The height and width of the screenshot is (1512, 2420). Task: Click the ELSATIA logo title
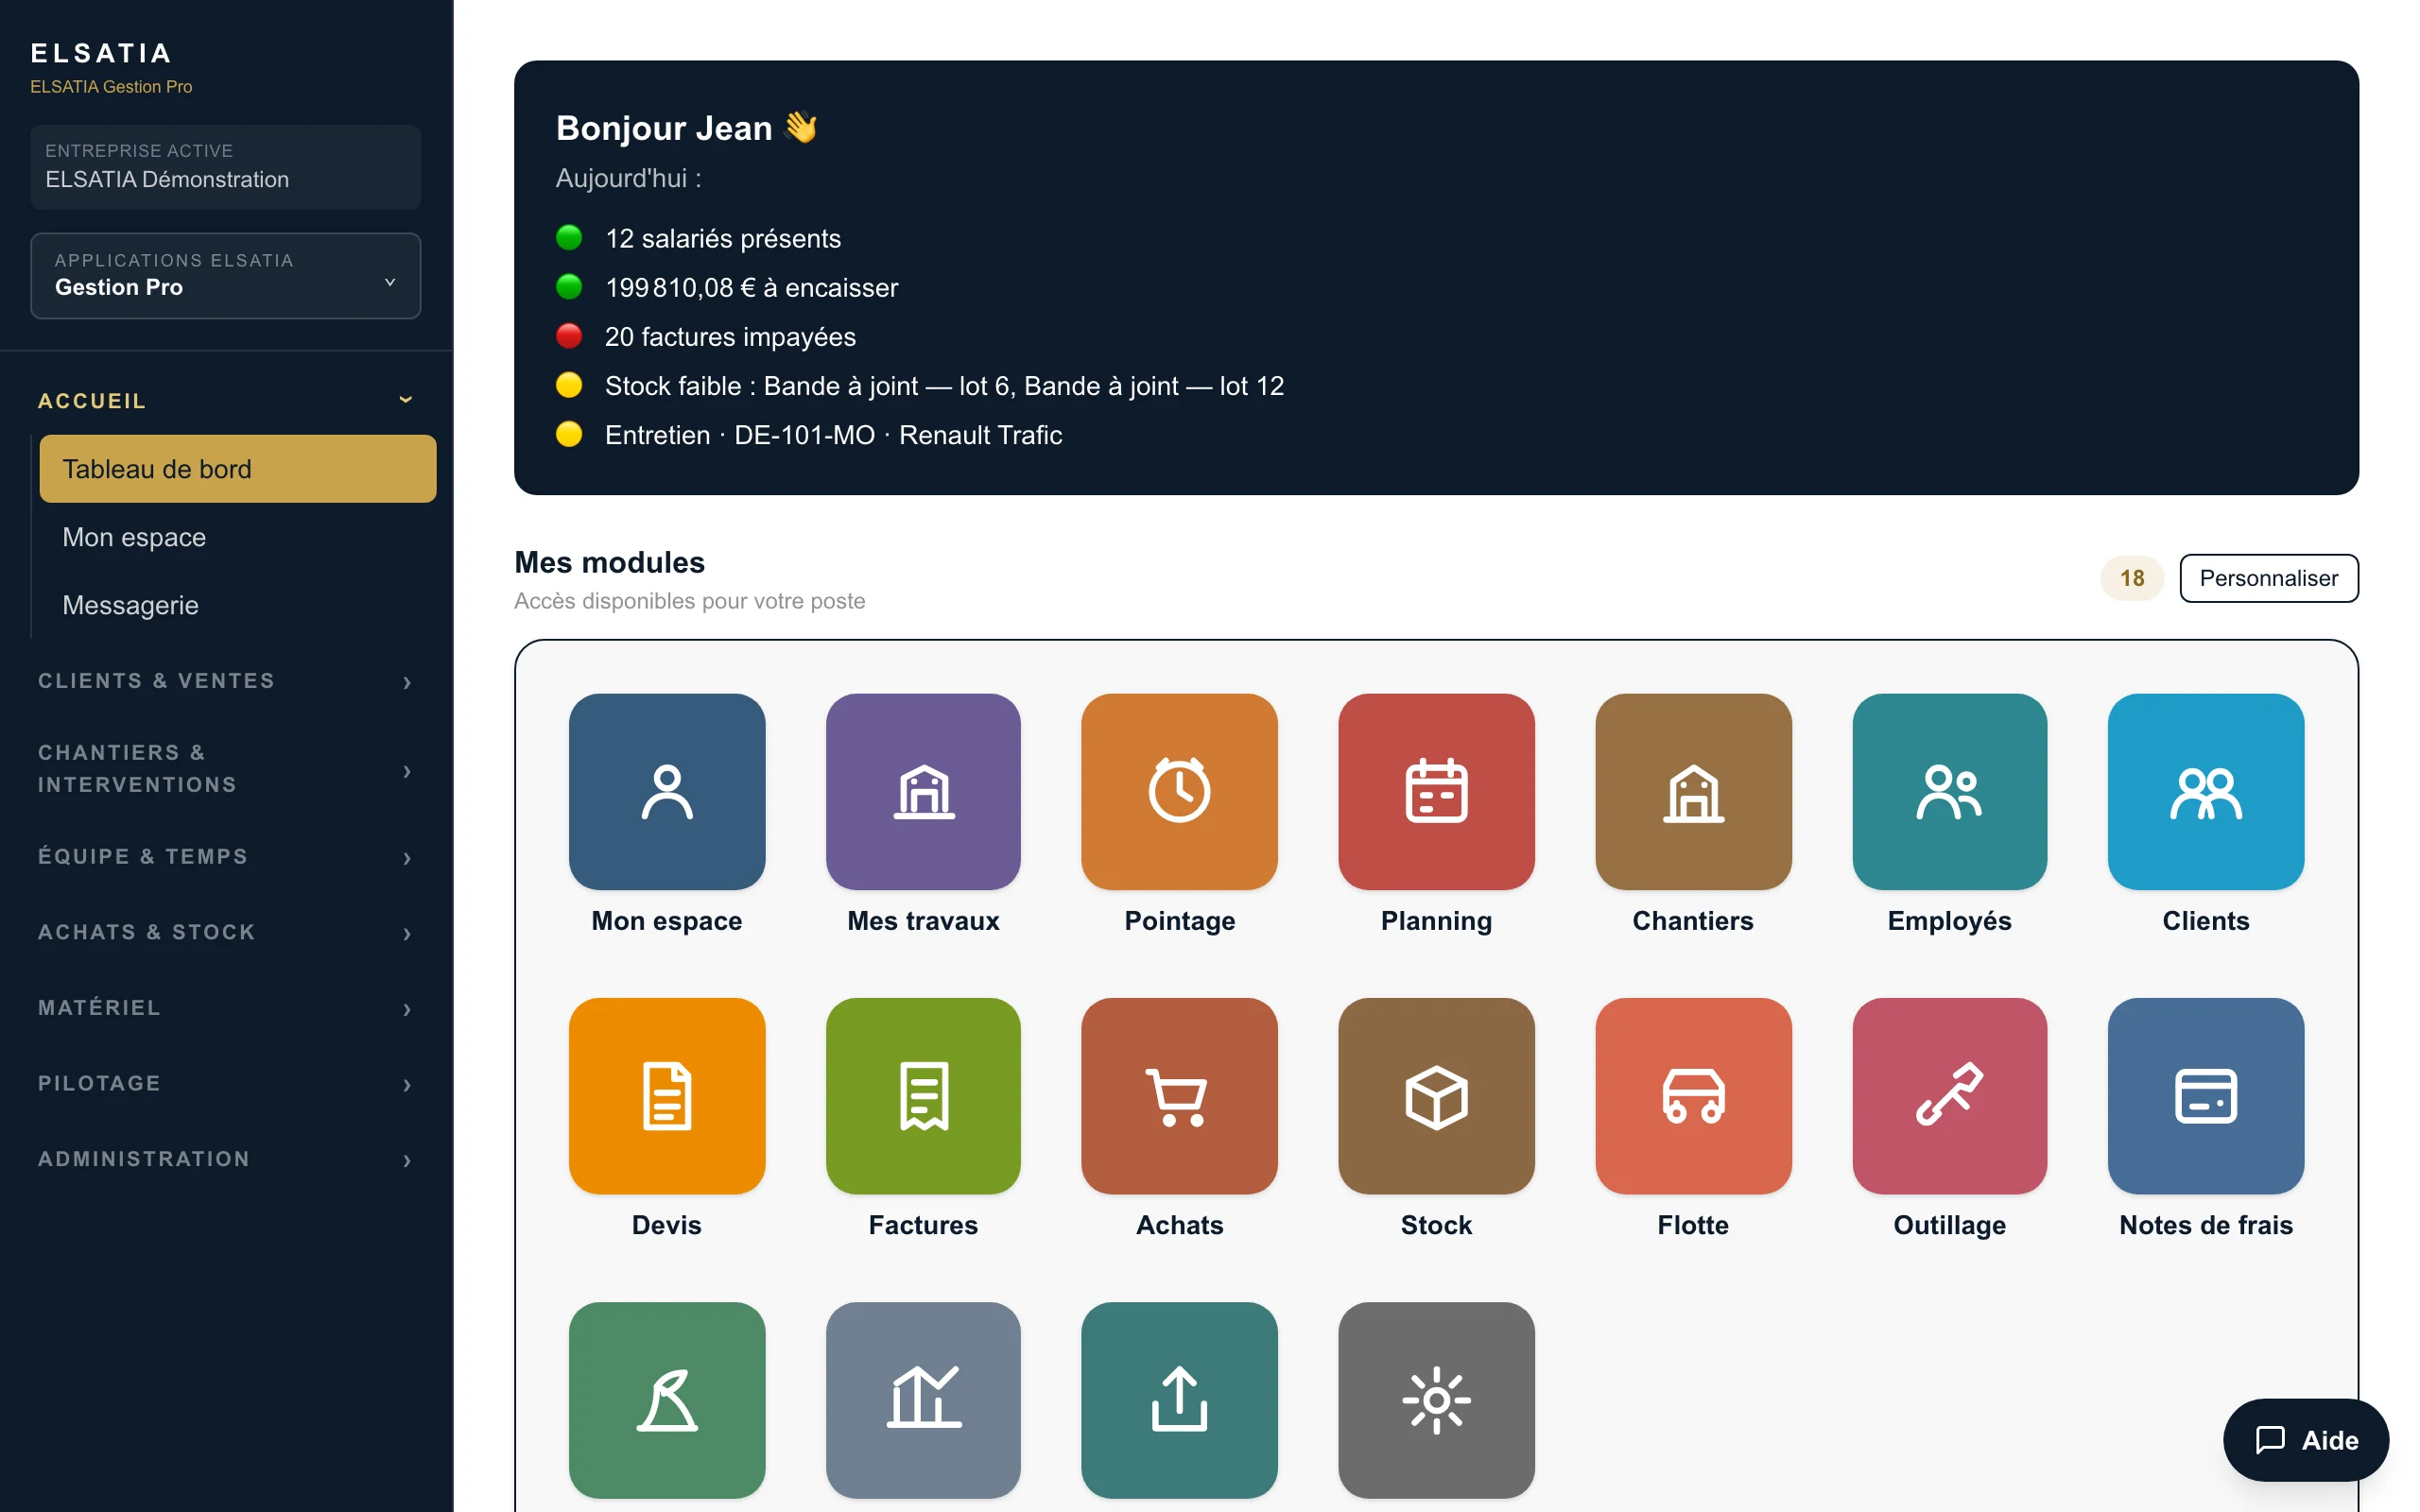coord(101,52)
